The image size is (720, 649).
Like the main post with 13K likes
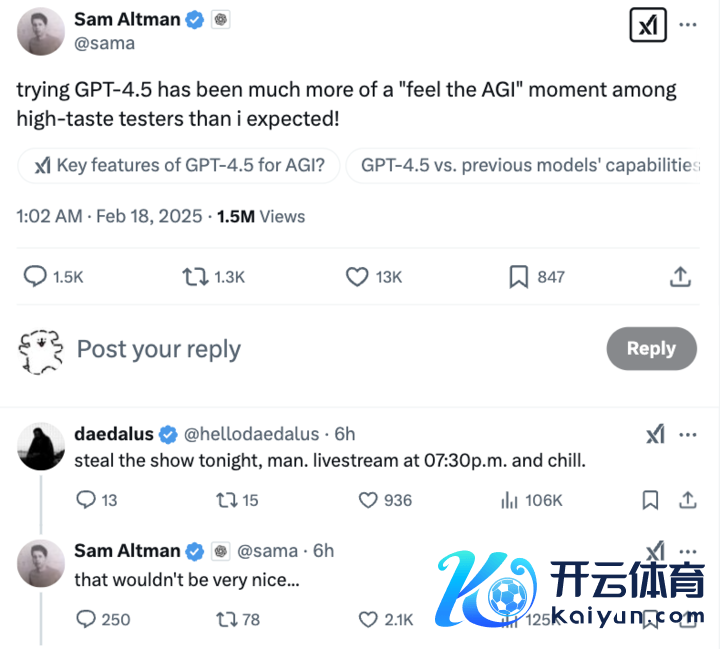point(357,277)
